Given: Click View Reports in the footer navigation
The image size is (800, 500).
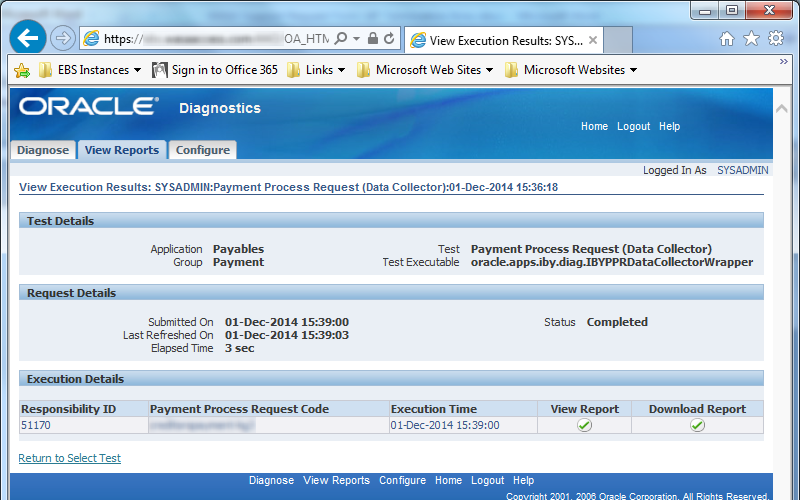Looking at the screenshot, I should coord(336,481).
